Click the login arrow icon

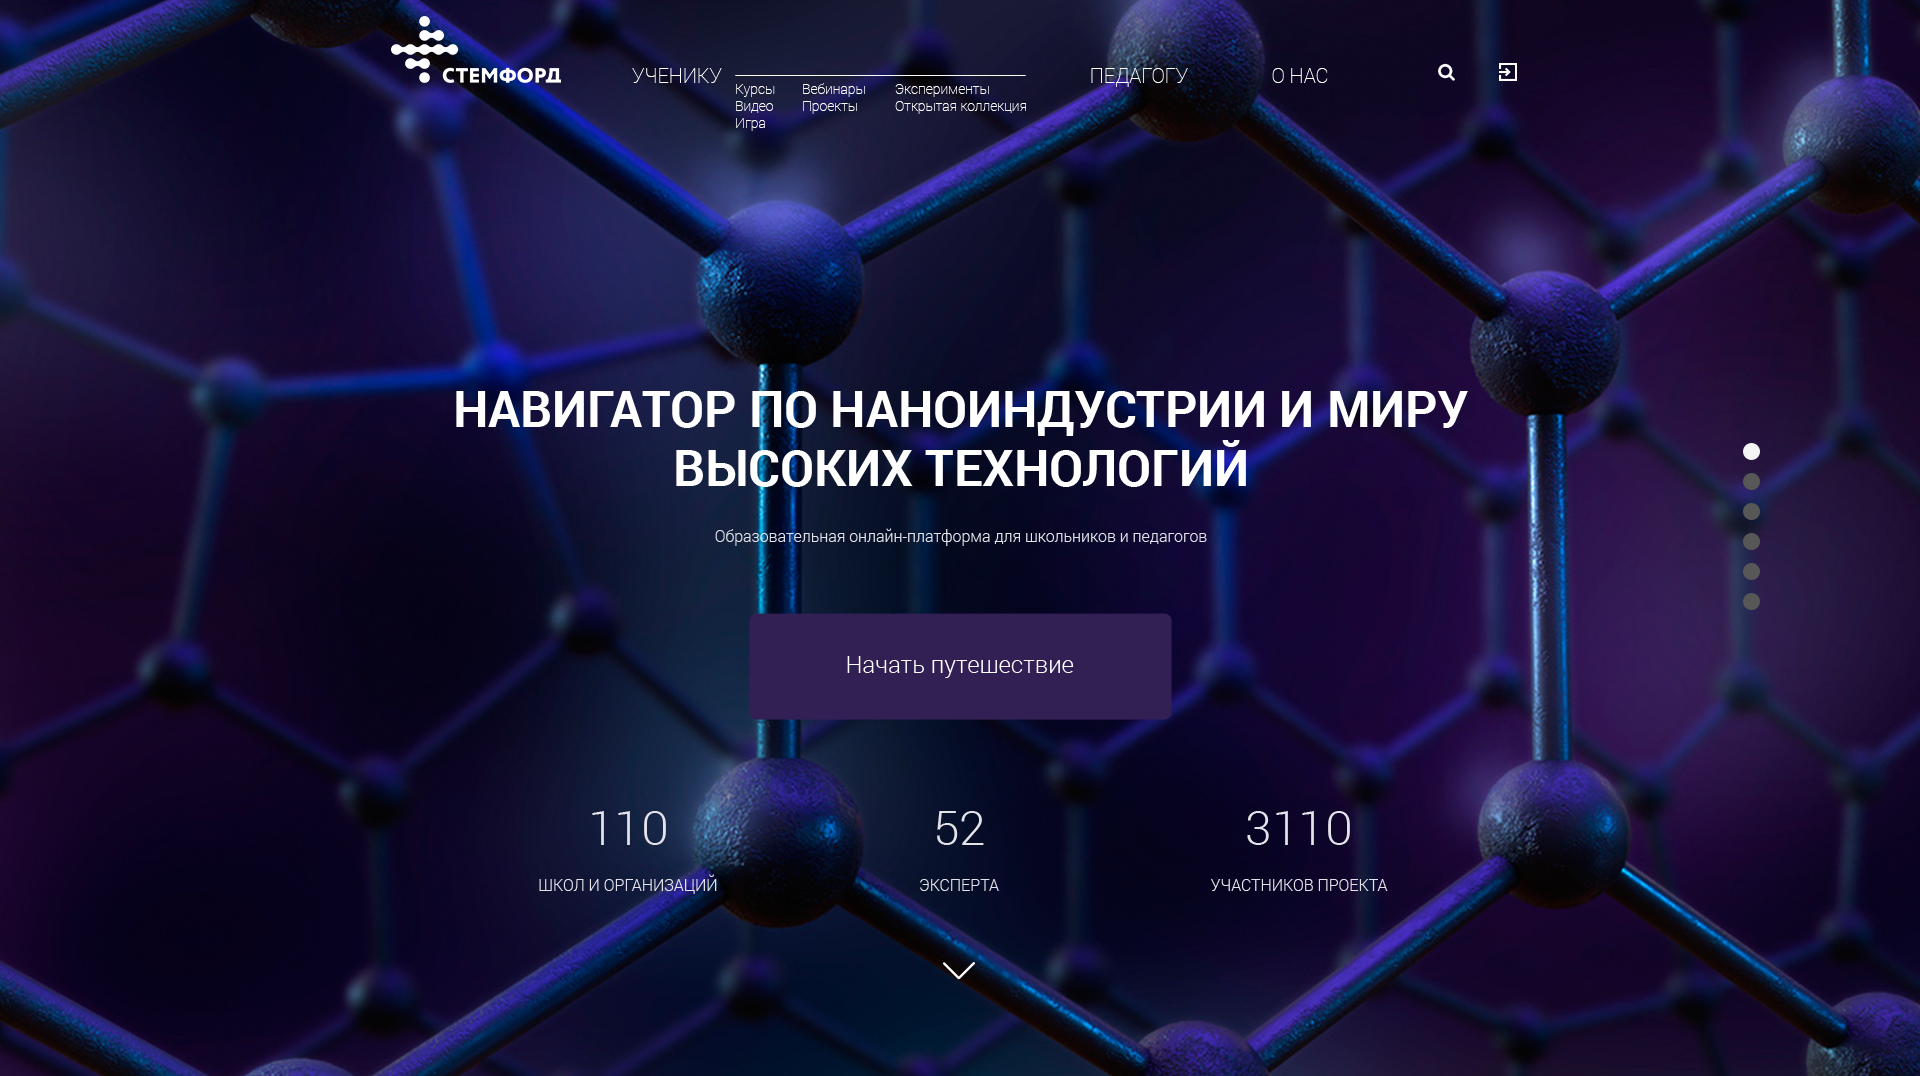point(1508,72)
